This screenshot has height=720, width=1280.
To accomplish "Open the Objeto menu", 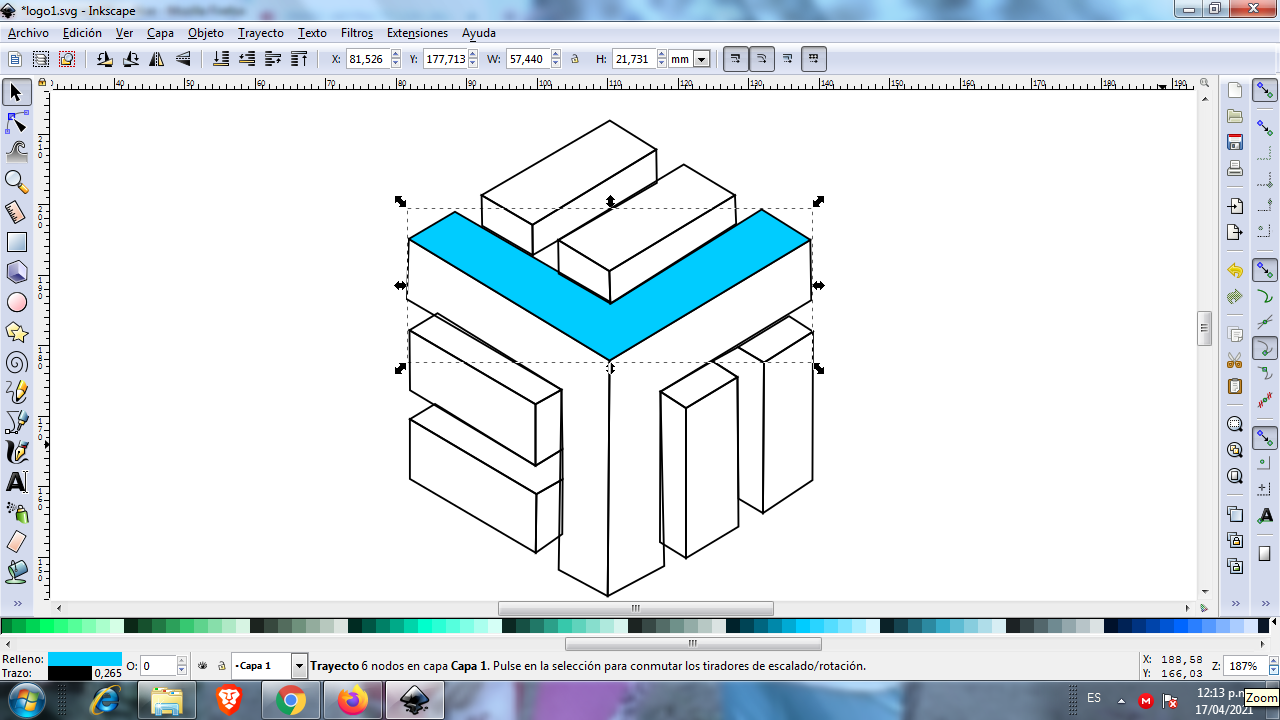I will [x=206, y=33].
